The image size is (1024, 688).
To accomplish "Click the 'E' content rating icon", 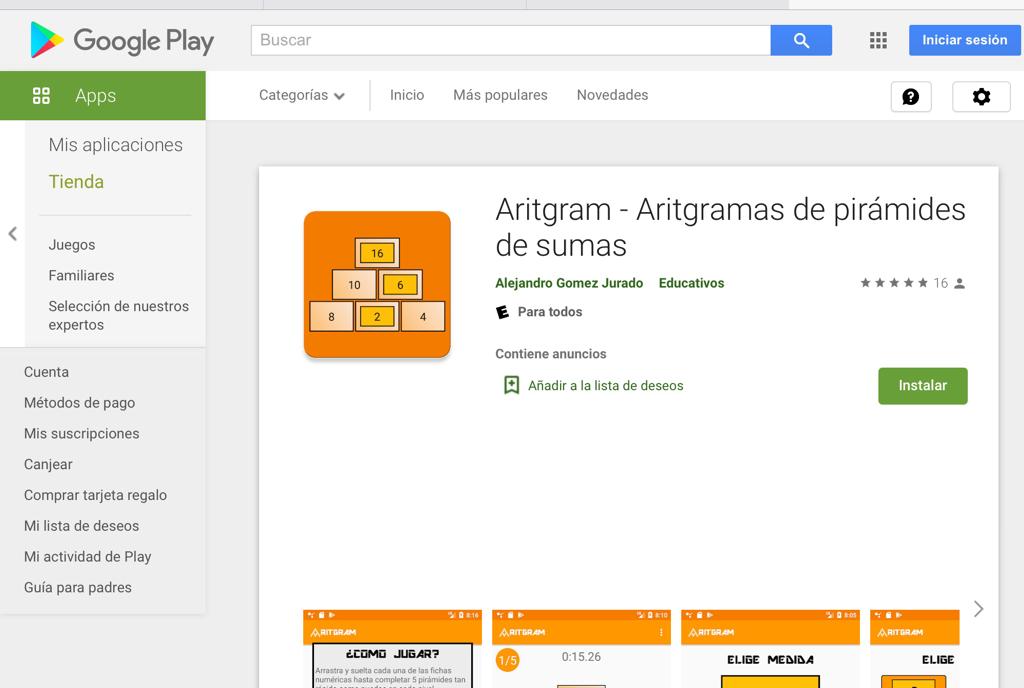I will point(502,312).
